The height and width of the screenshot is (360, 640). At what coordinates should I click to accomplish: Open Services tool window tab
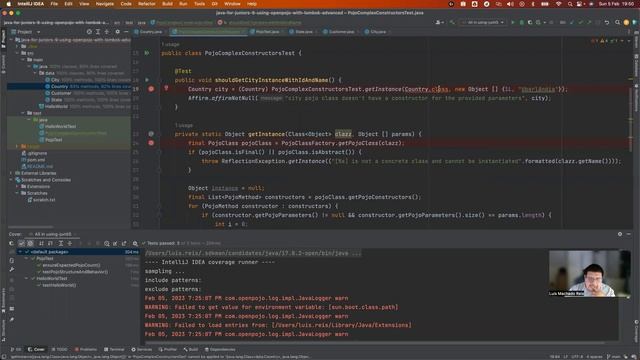pos(142,349)
